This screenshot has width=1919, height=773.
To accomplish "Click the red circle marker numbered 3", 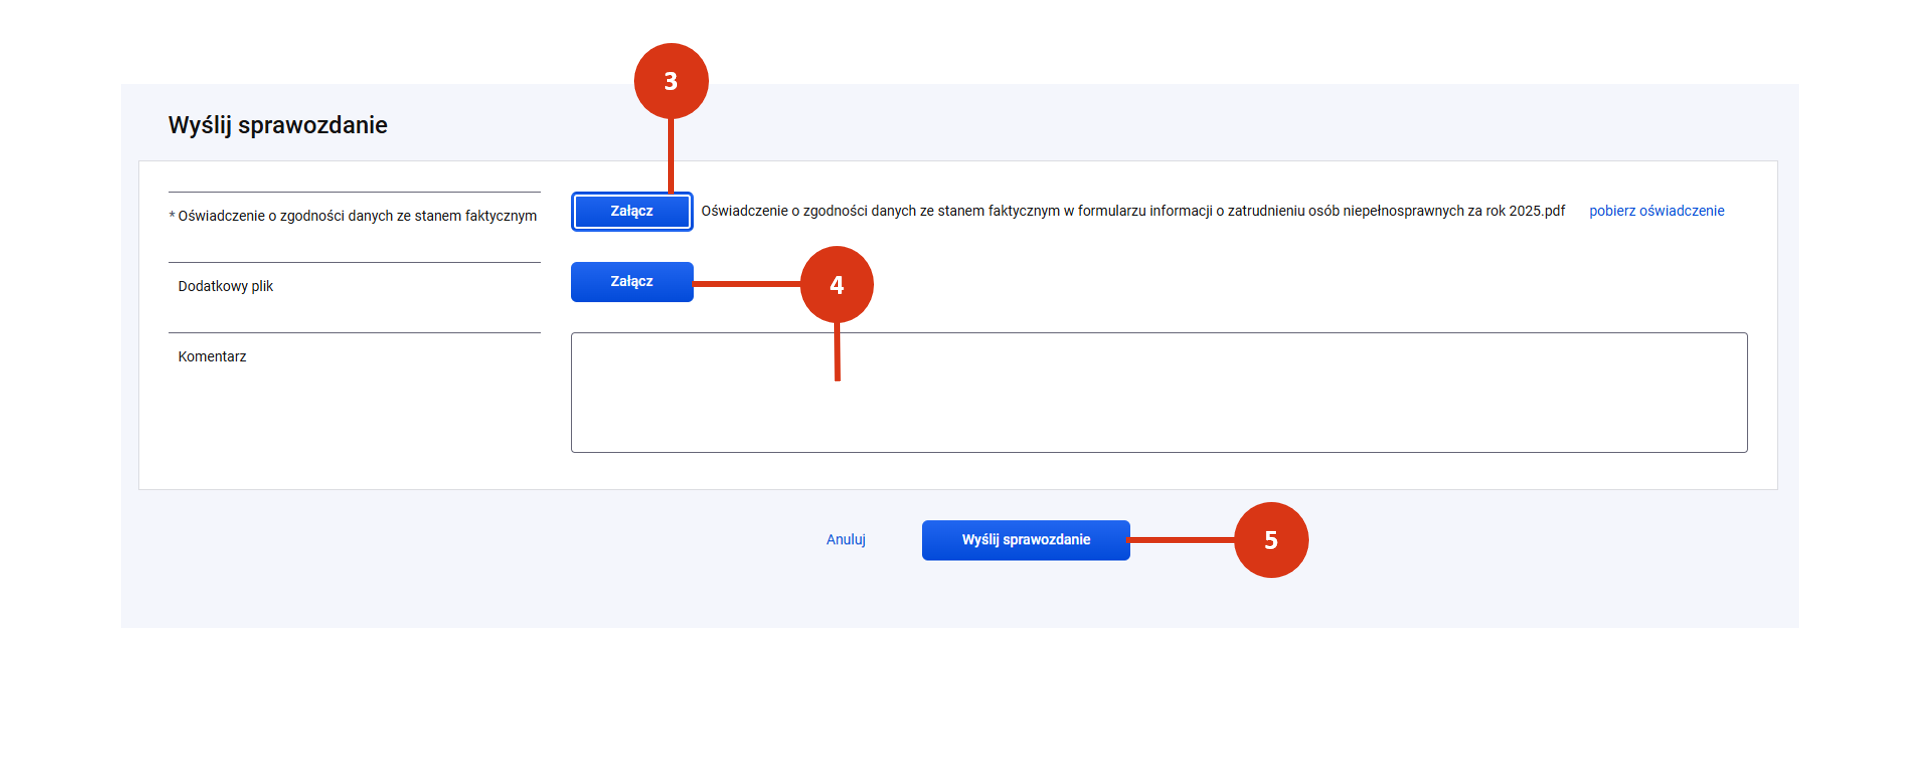I will tap(671, 81).
